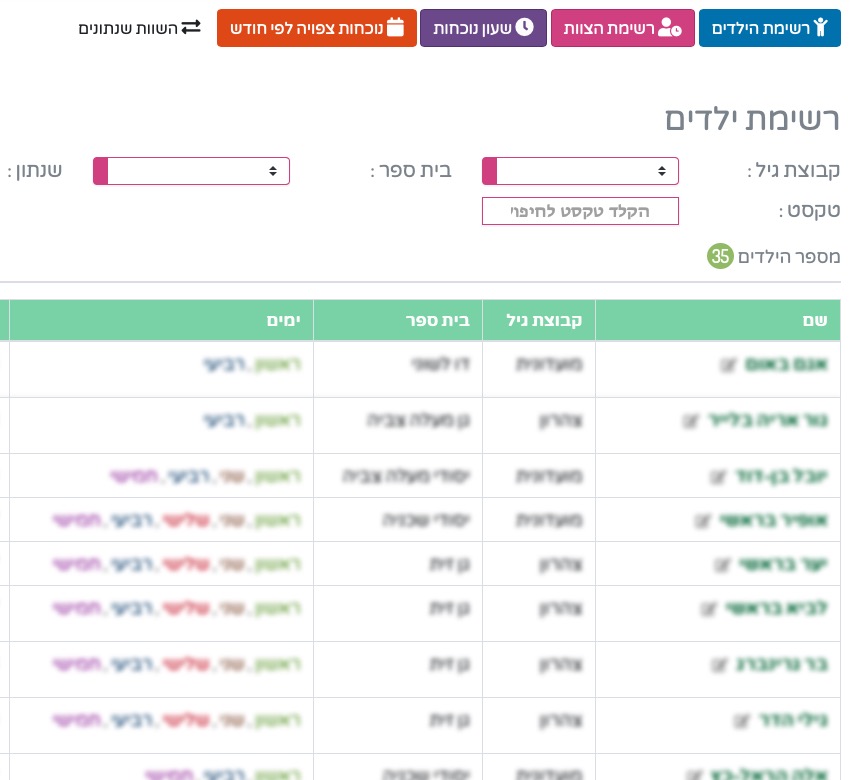Click the edit icon in the fourth table row
The height and width of the screenshot is (780, 850).
703,521
